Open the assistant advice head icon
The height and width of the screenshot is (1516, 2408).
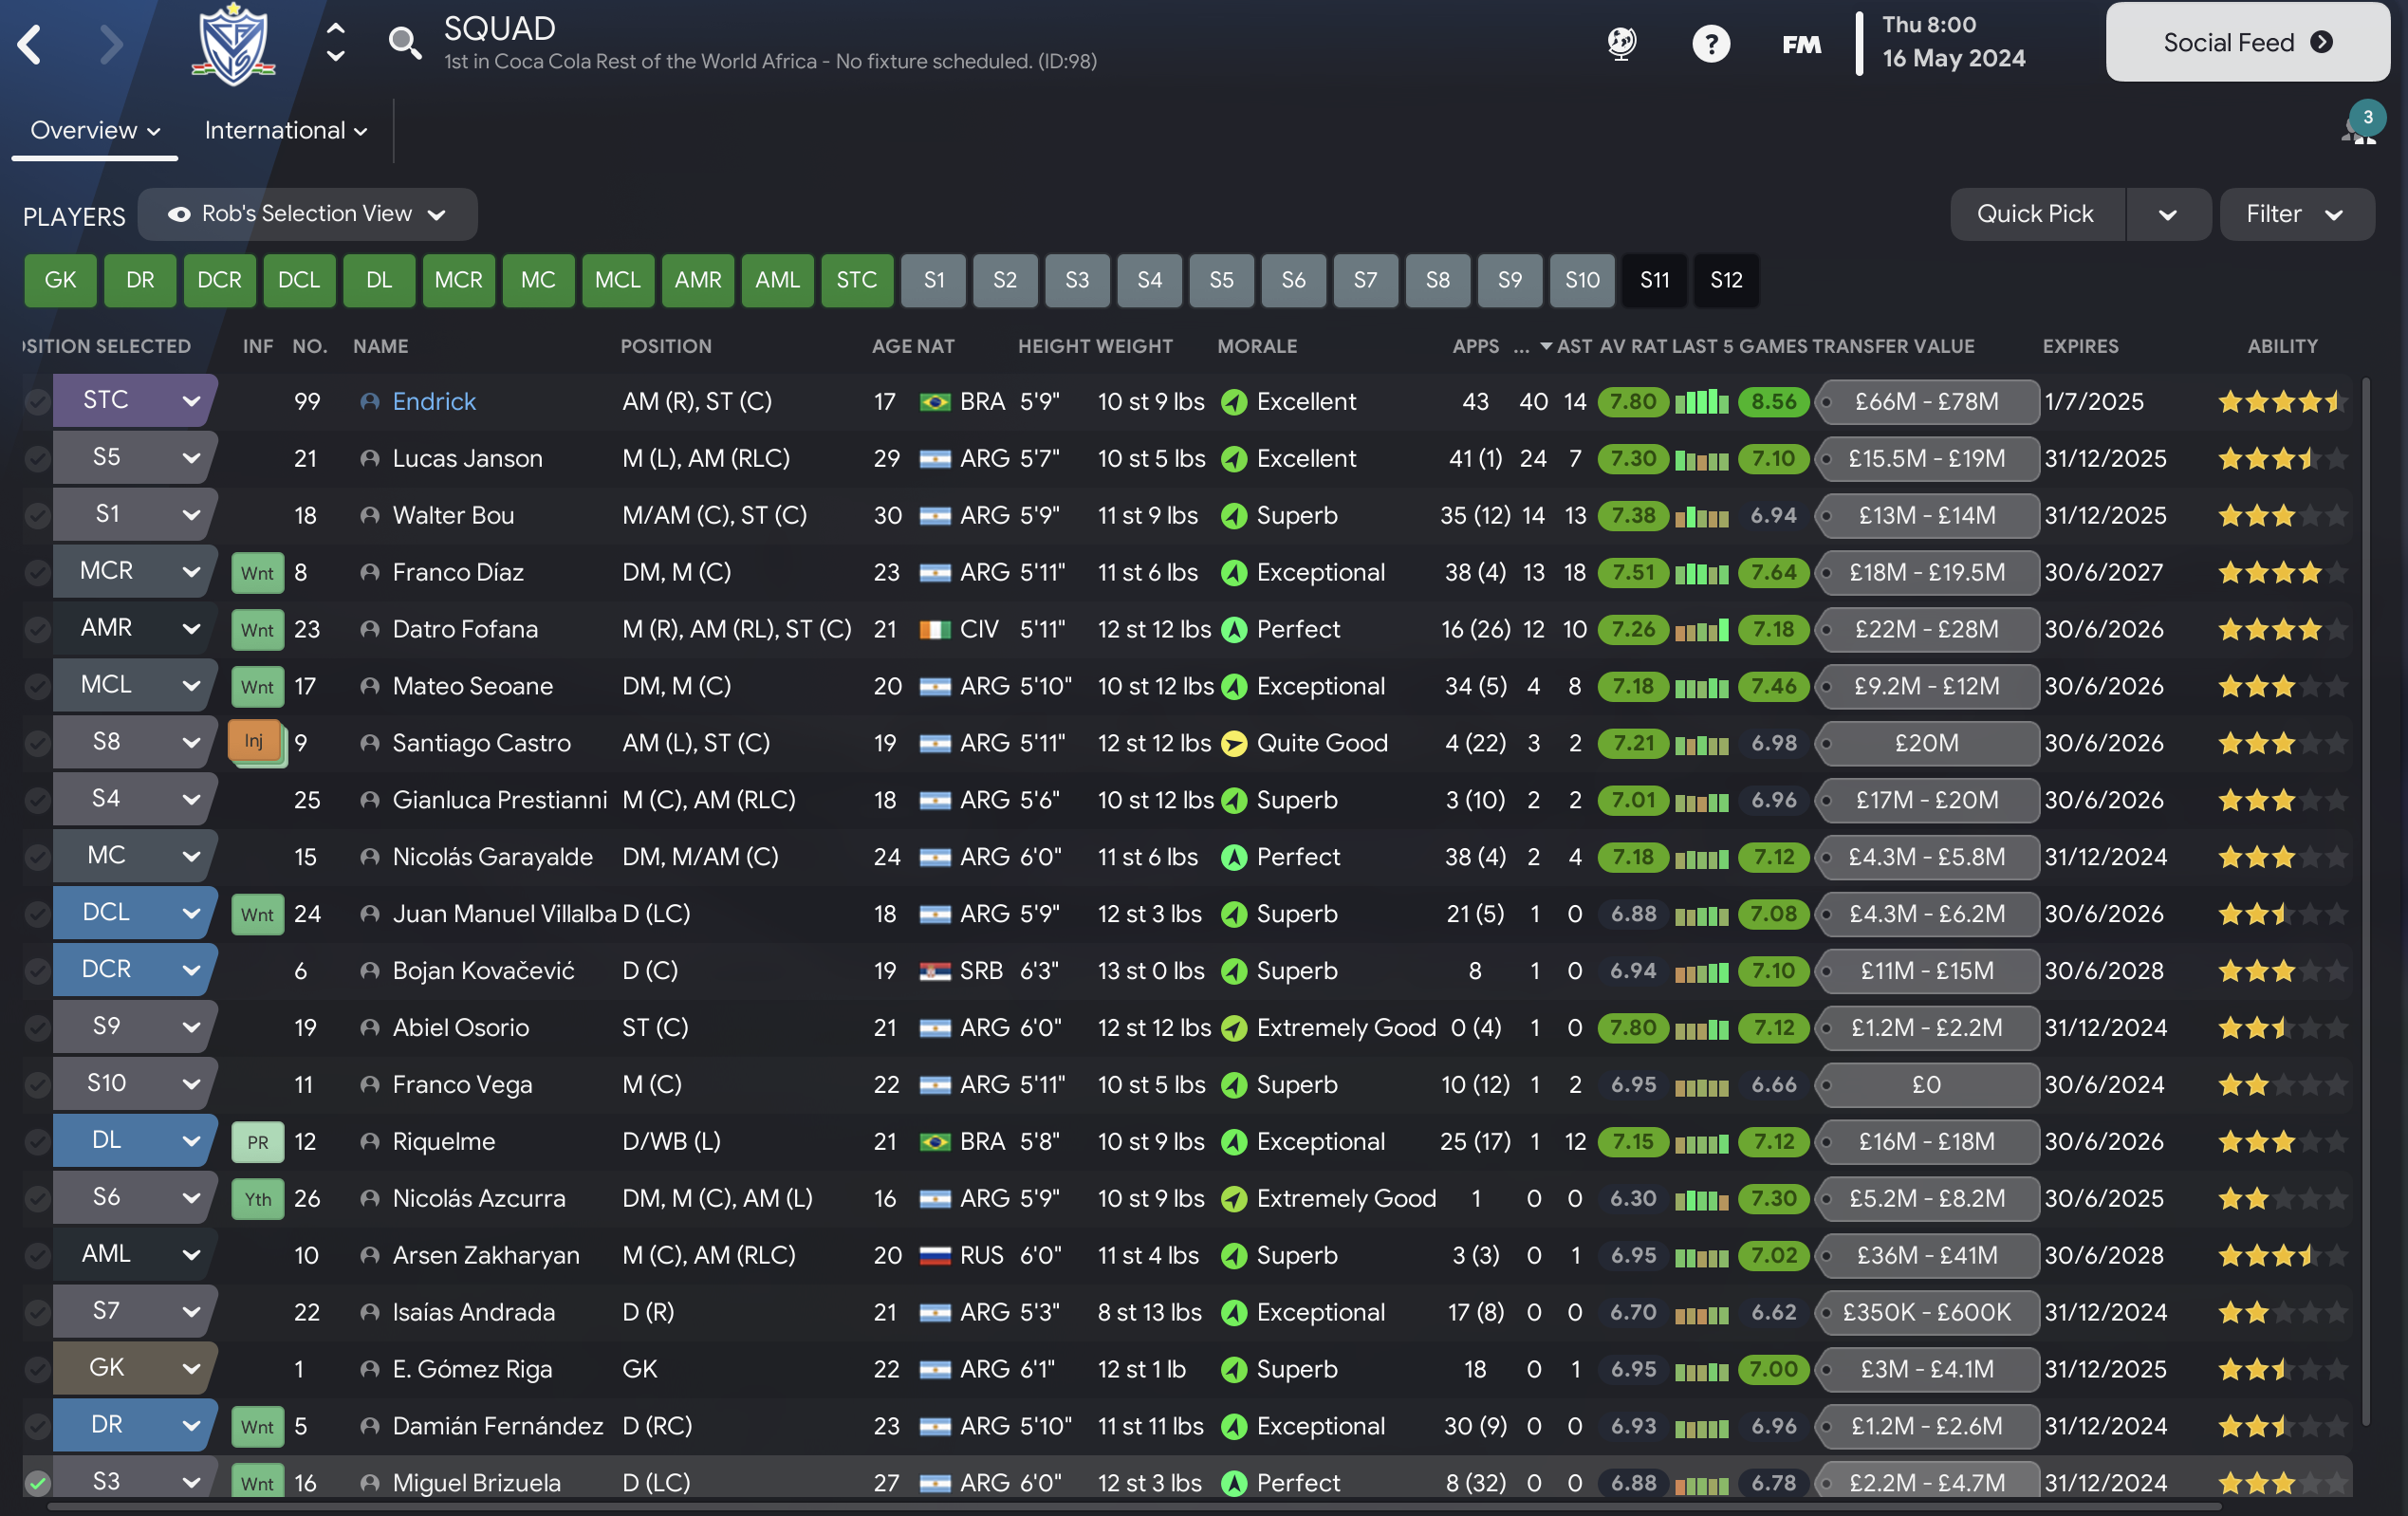(x=1621, y=44)
